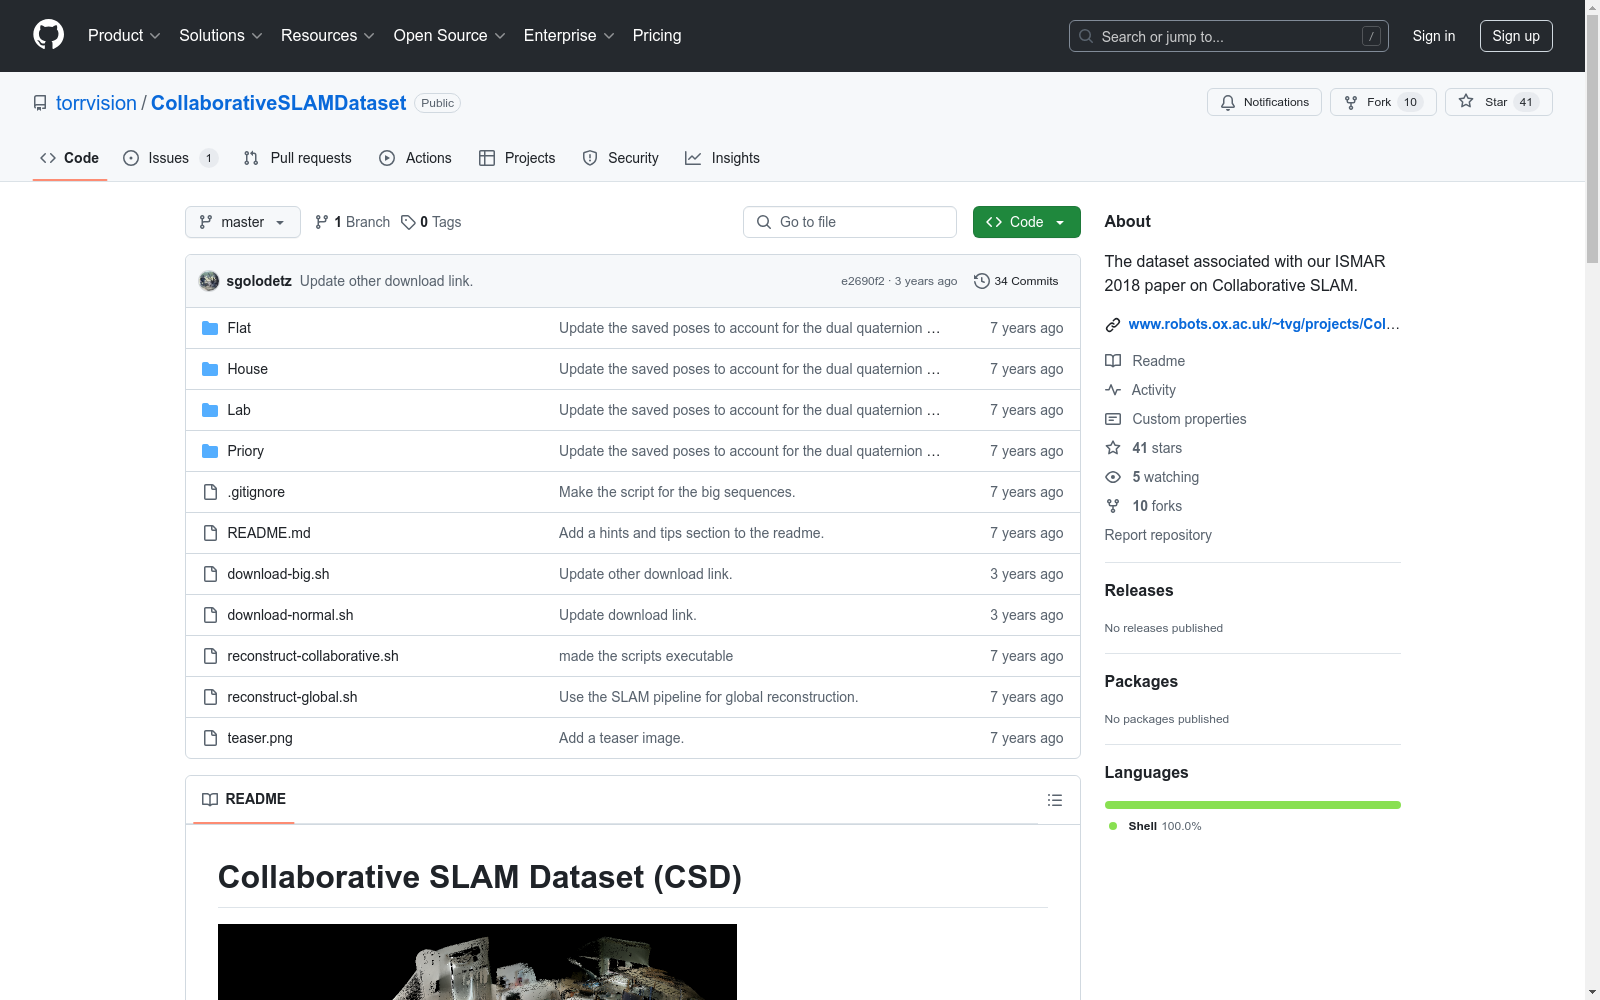The height and width of the screenshot is (1000, 1600).
Task: Open the master branch selector dropdown
Action: (x=243, y=222)
